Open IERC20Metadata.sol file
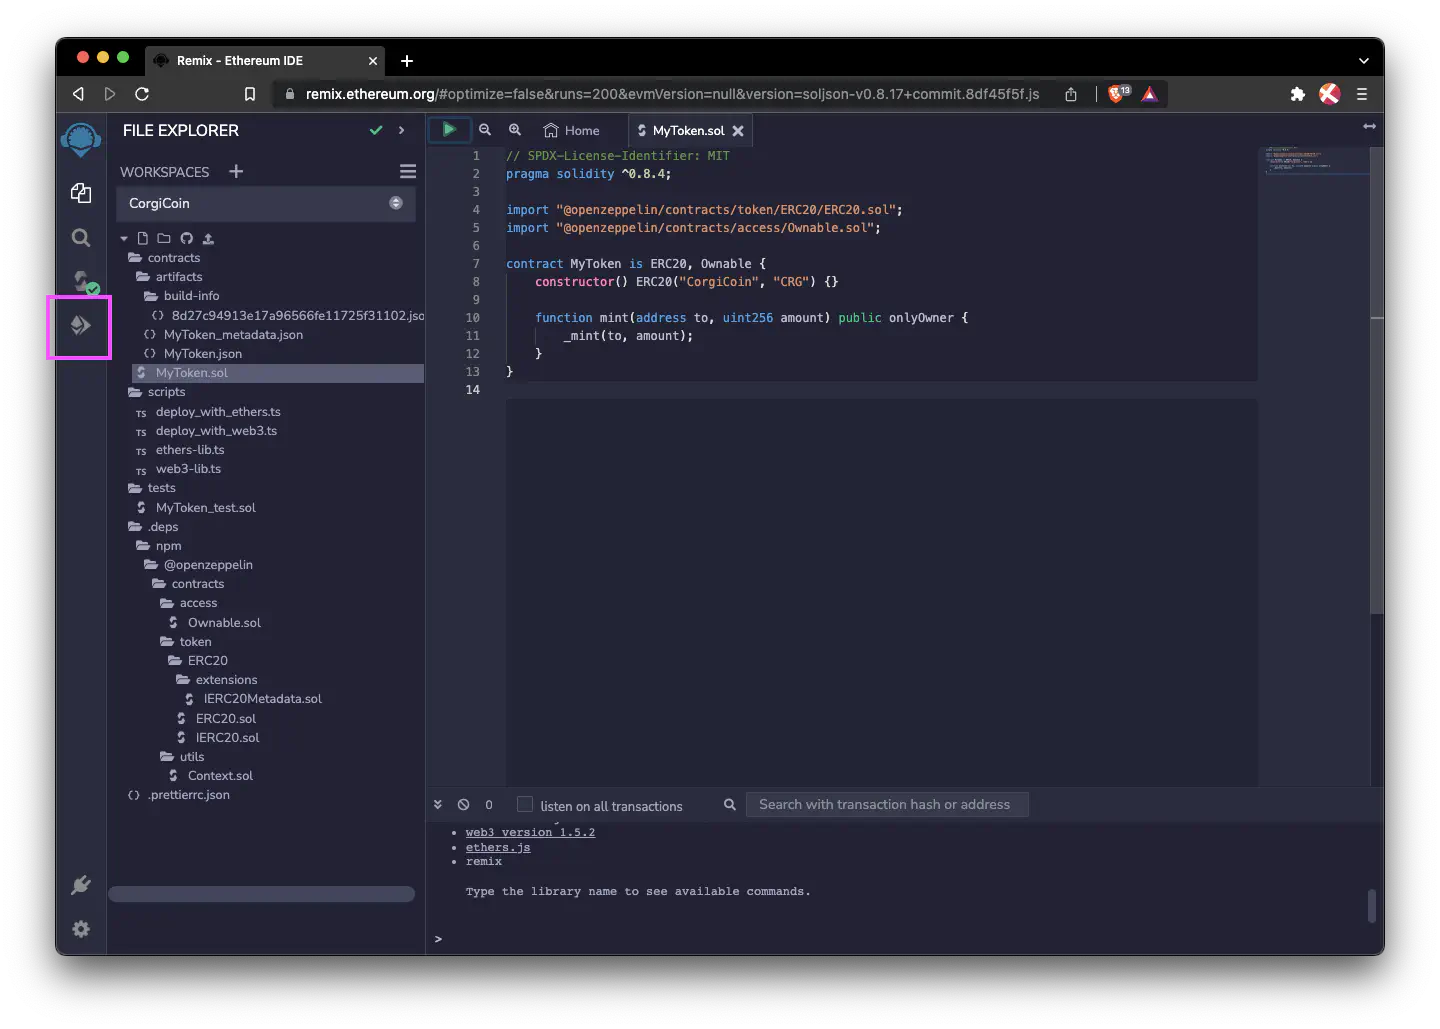Image resolution: width=1440 pixels, height=1029 pixels. click(x=262, y=699)
